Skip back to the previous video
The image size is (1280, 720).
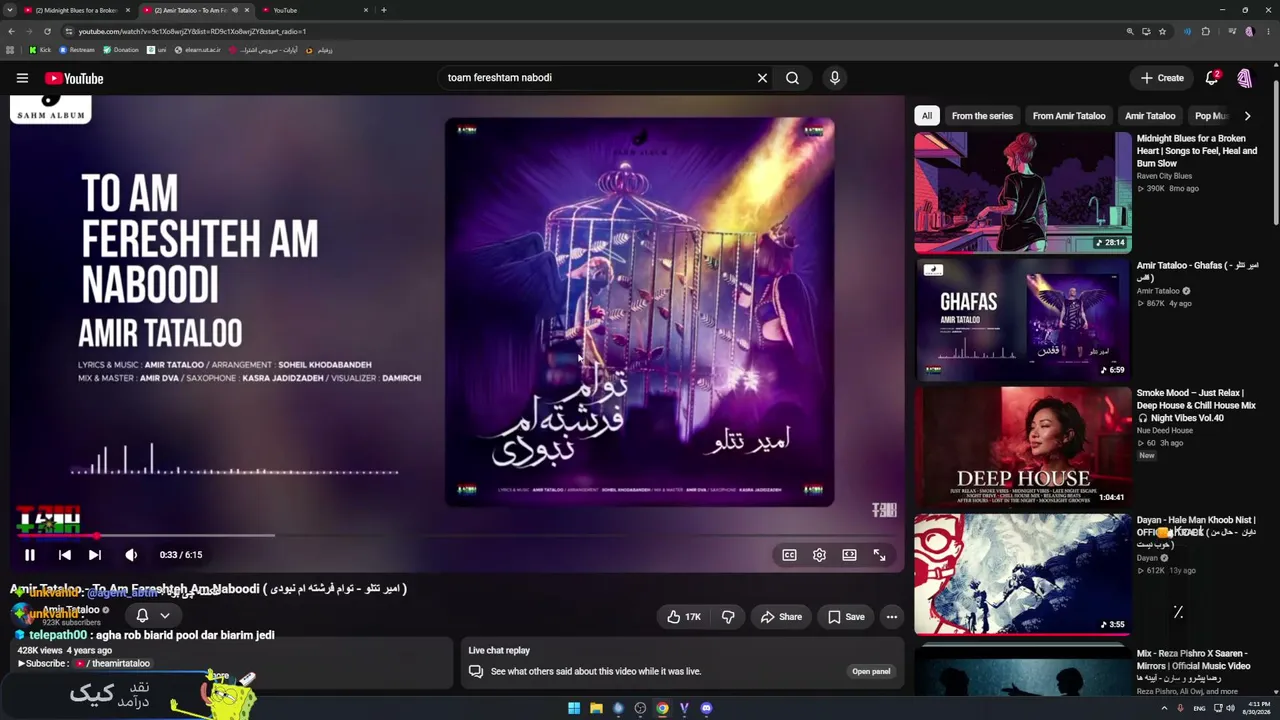(64, 555)
